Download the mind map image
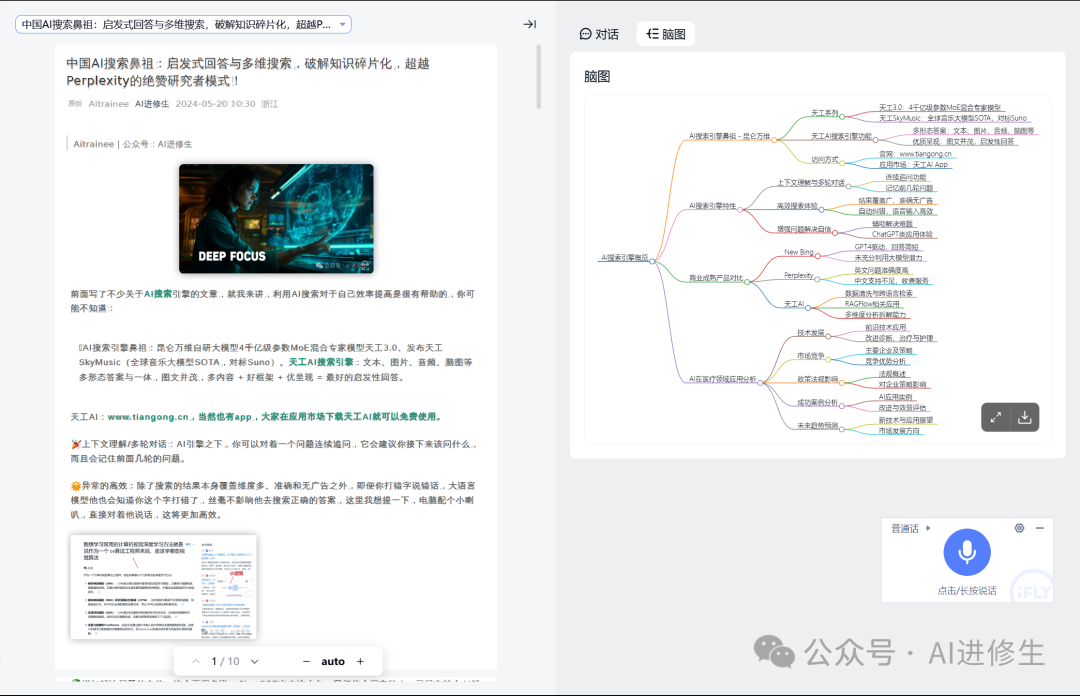Viewport: 1080px width, 696px height. [x=1024, y=418]
